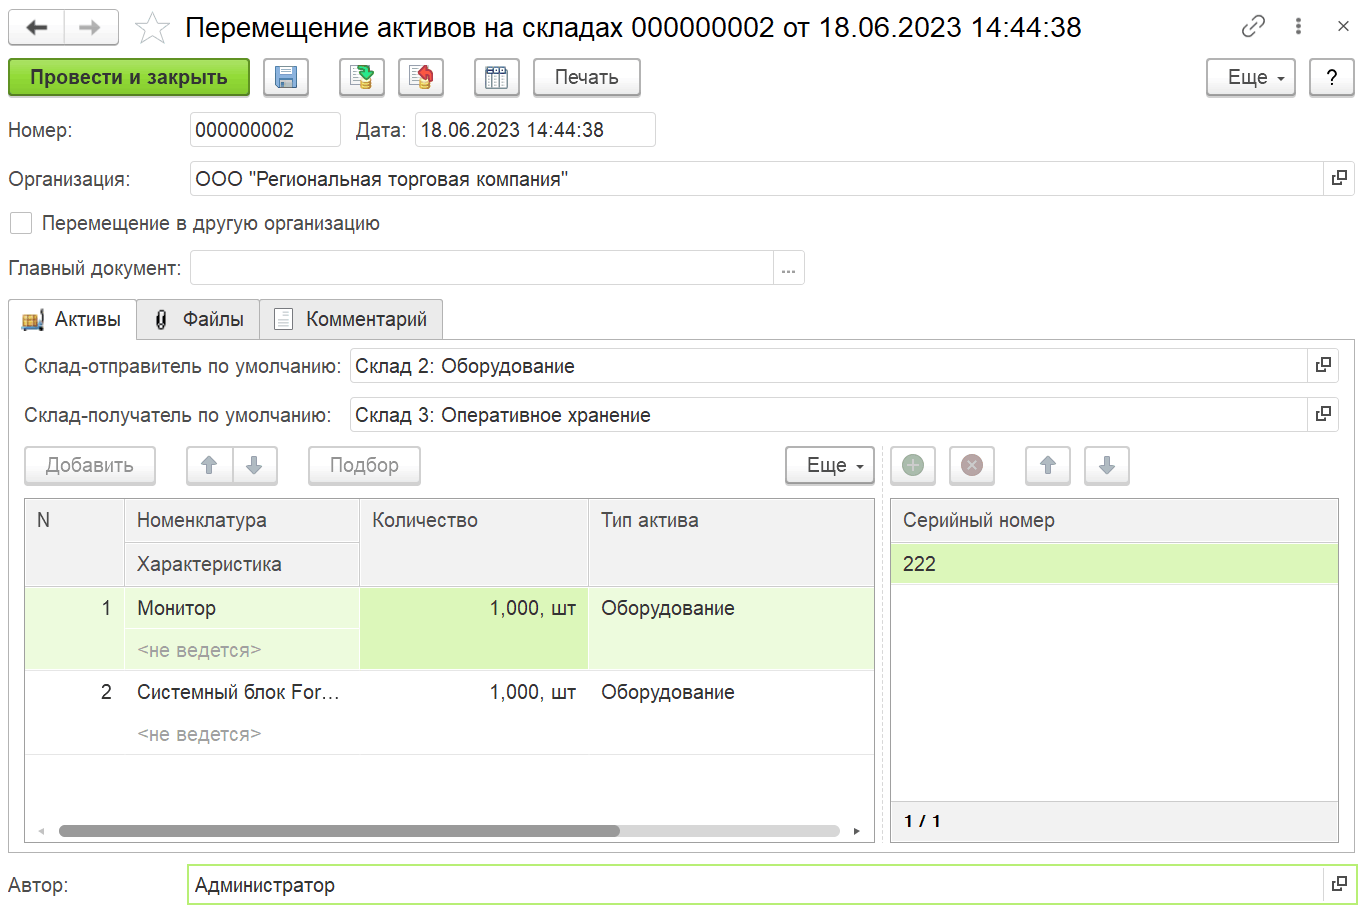Click the 'Серийный номер' column header
Screen dimensions: 1364x913
pos(1114,520)
